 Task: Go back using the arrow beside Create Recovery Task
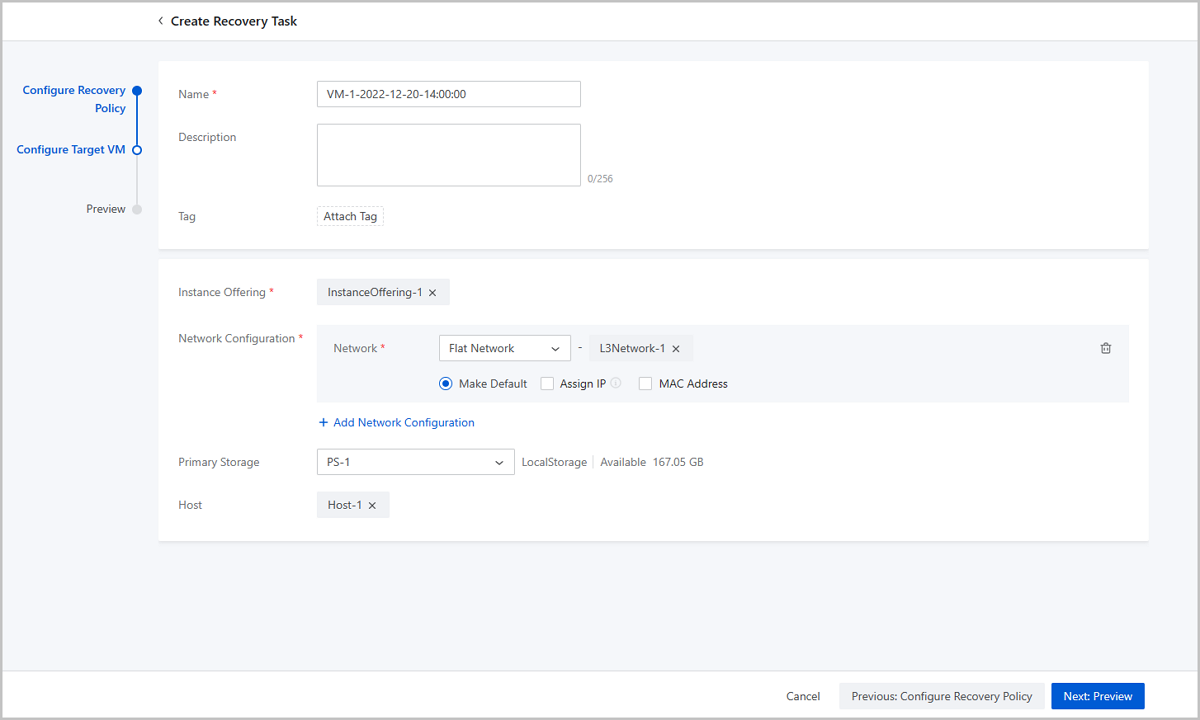160,20
